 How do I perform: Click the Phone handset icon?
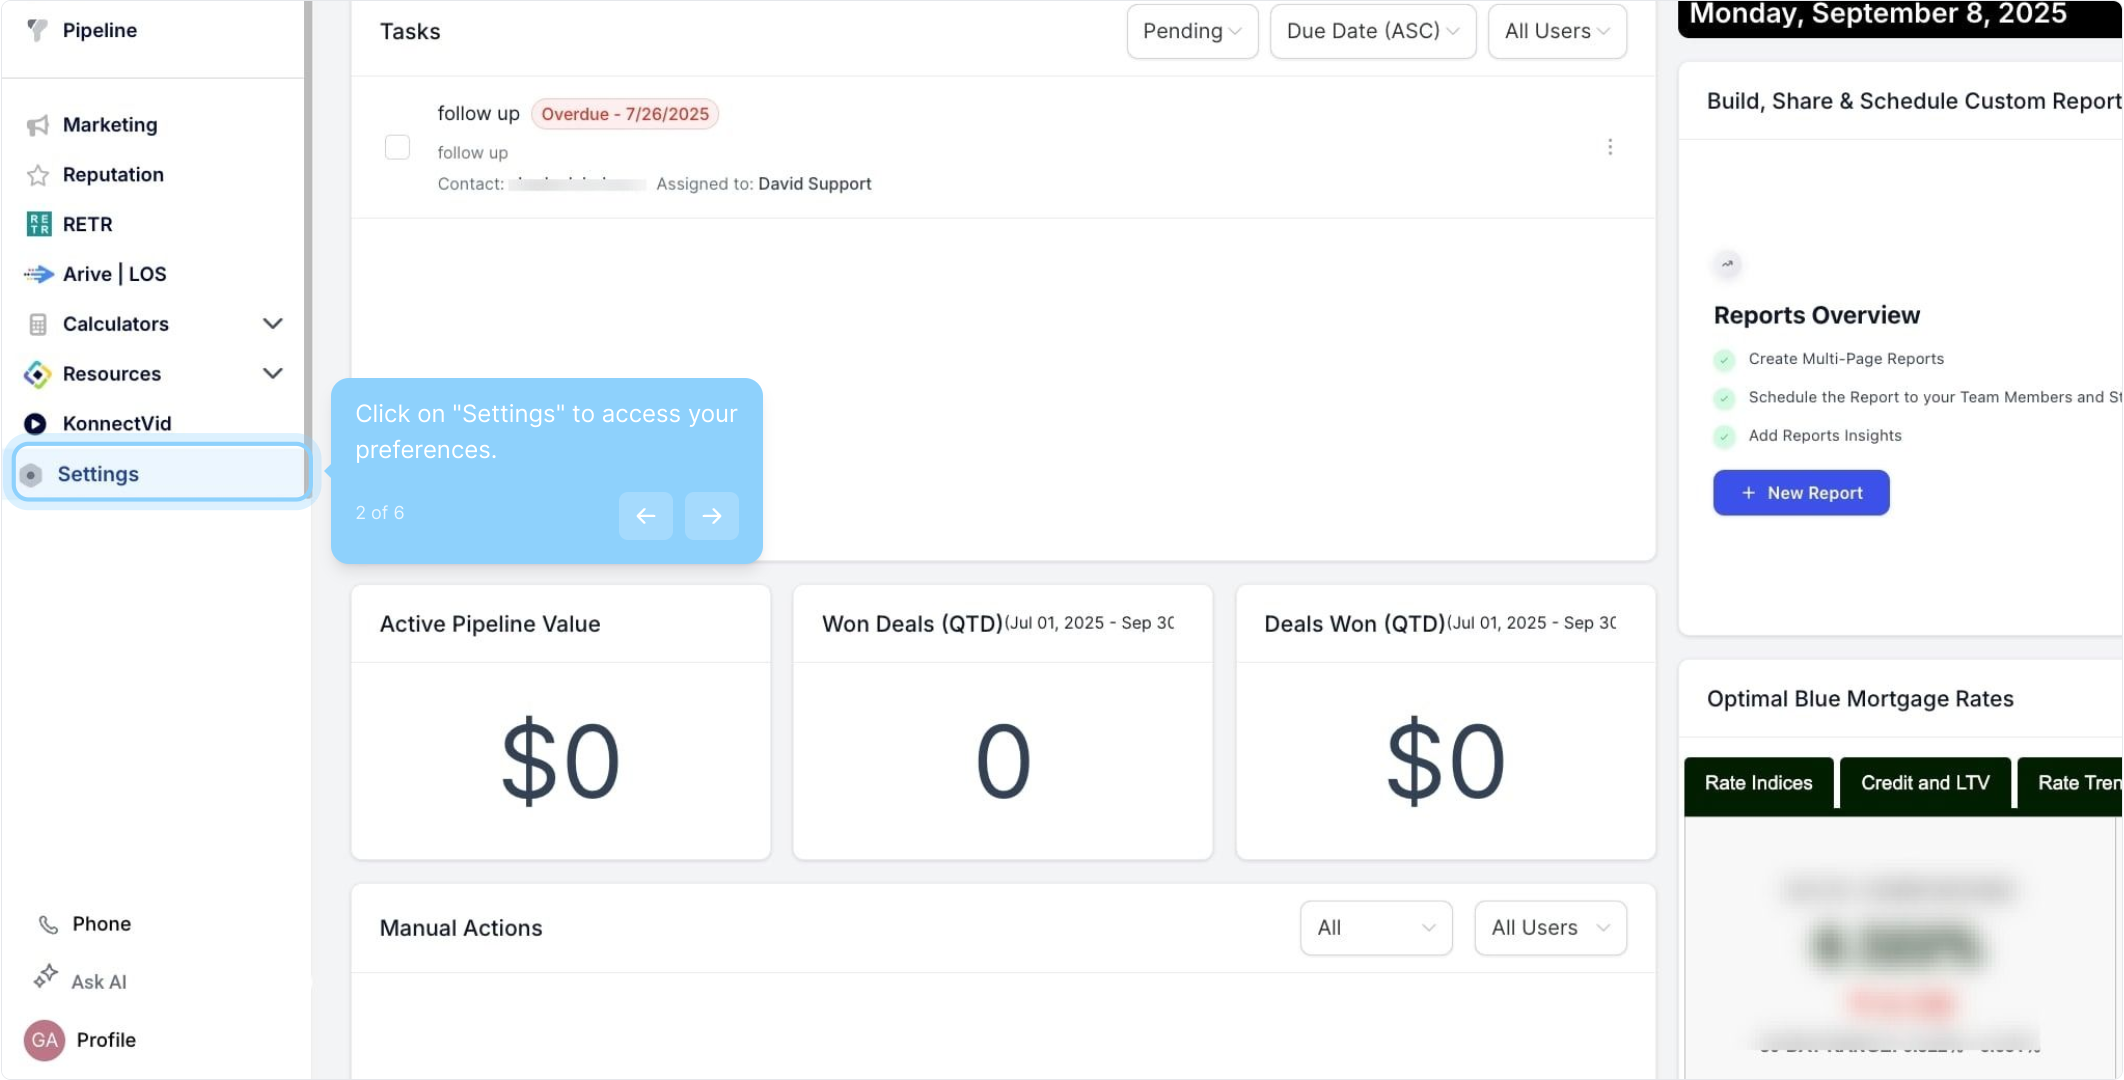[48, 924]
